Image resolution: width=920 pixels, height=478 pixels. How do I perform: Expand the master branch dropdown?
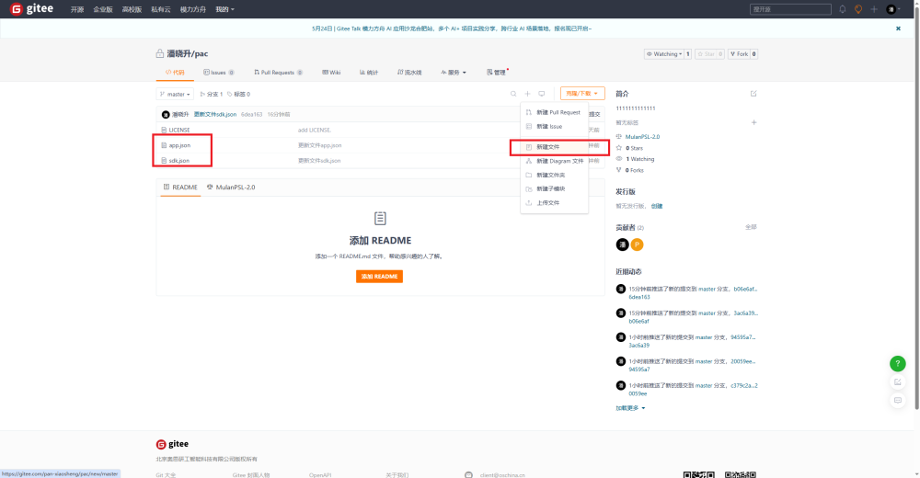pyautogui.click(x=176, y=94)
